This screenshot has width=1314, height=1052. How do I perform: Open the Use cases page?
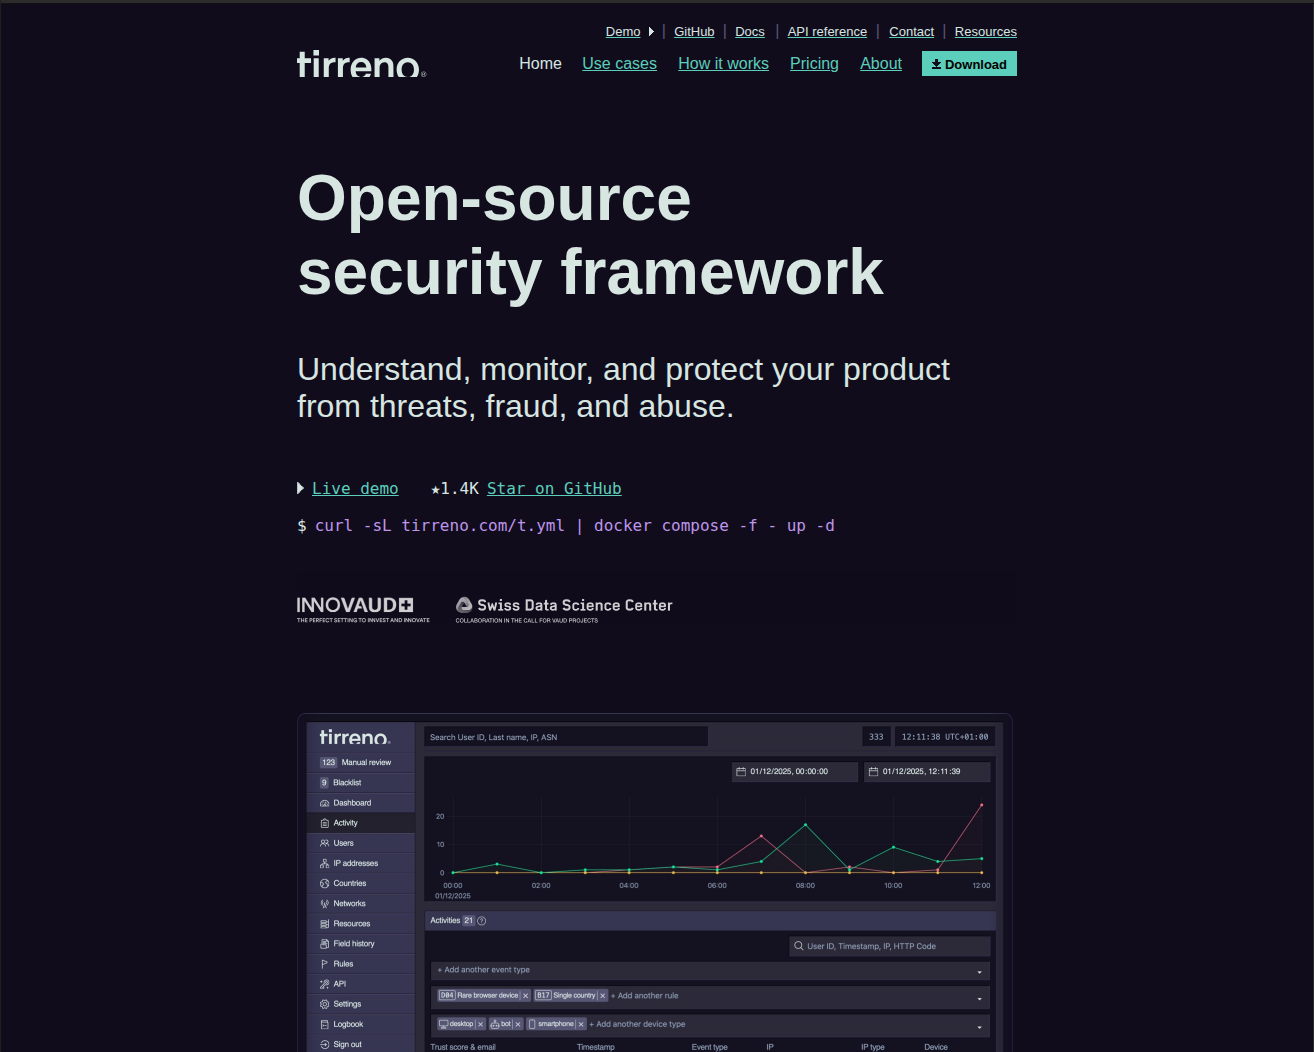coord(620,64)
